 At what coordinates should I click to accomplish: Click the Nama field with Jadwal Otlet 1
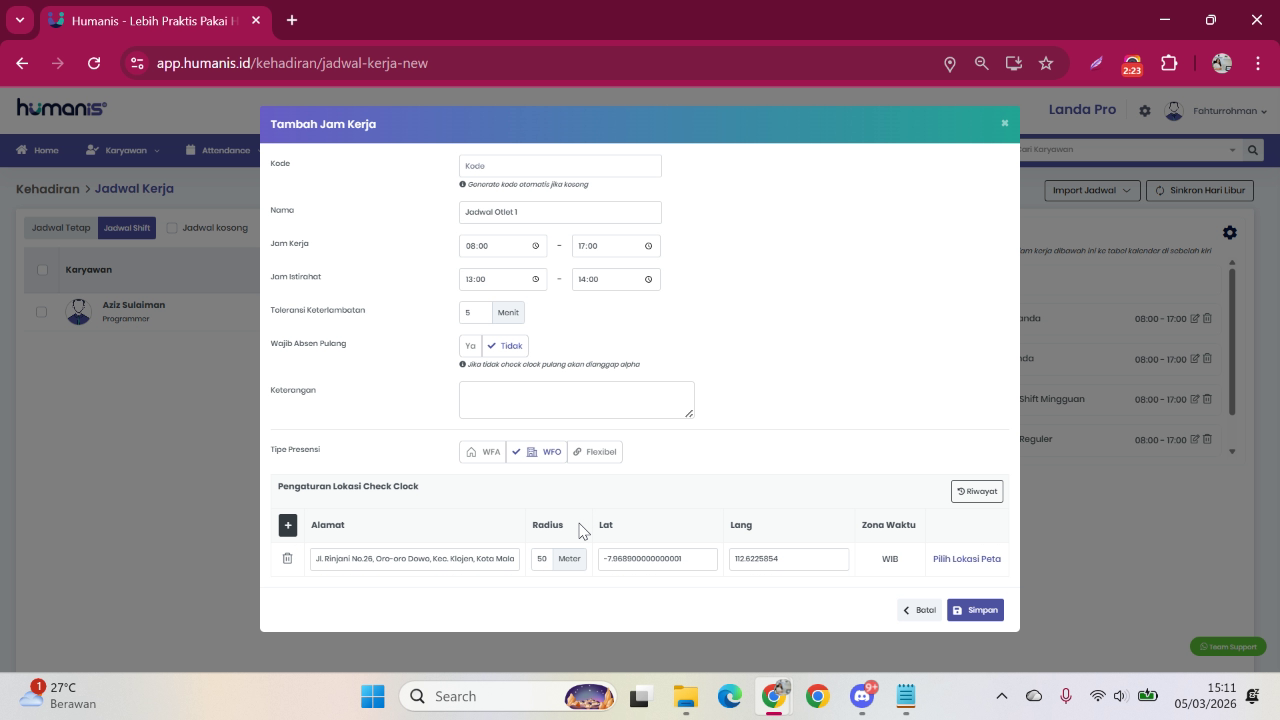click(560, 212)
